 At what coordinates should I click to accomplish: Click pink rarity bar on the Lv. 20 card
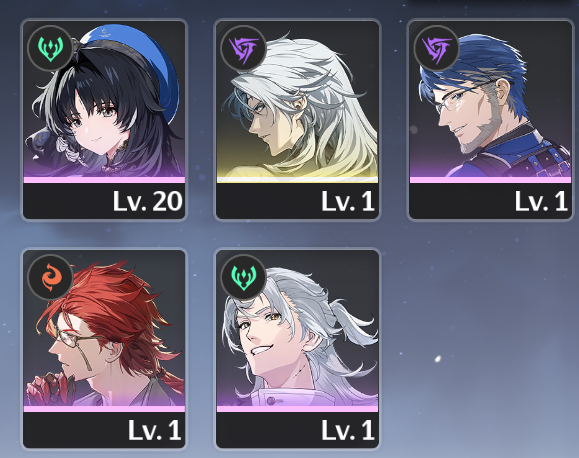[x=104, y=180]
